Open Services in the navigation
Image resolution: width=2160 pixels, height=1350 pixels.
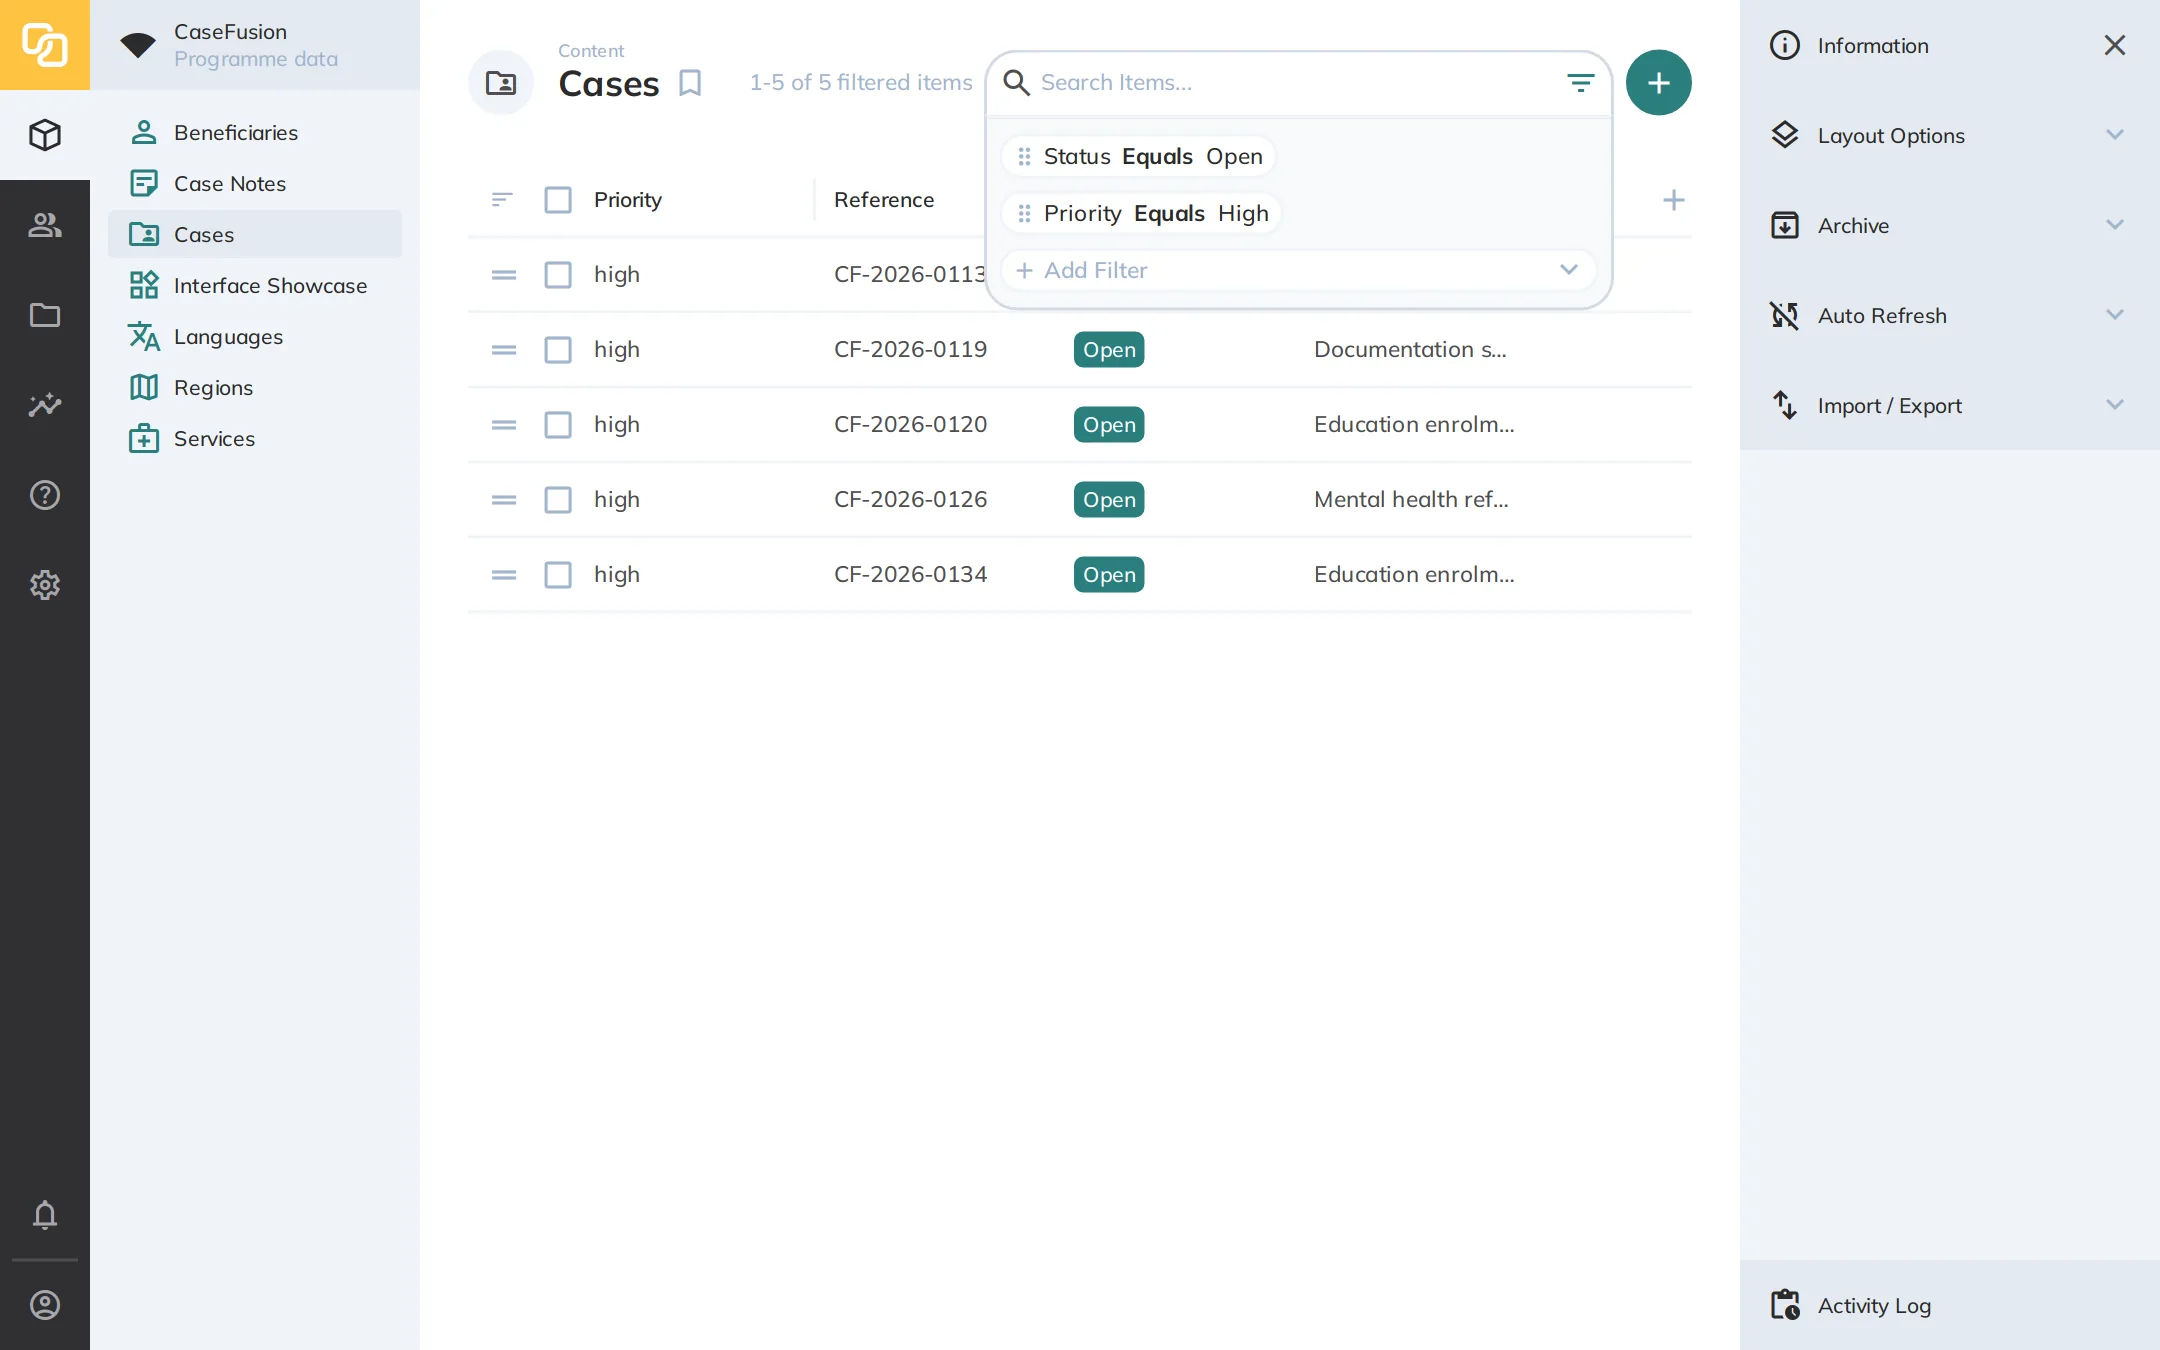255,438
